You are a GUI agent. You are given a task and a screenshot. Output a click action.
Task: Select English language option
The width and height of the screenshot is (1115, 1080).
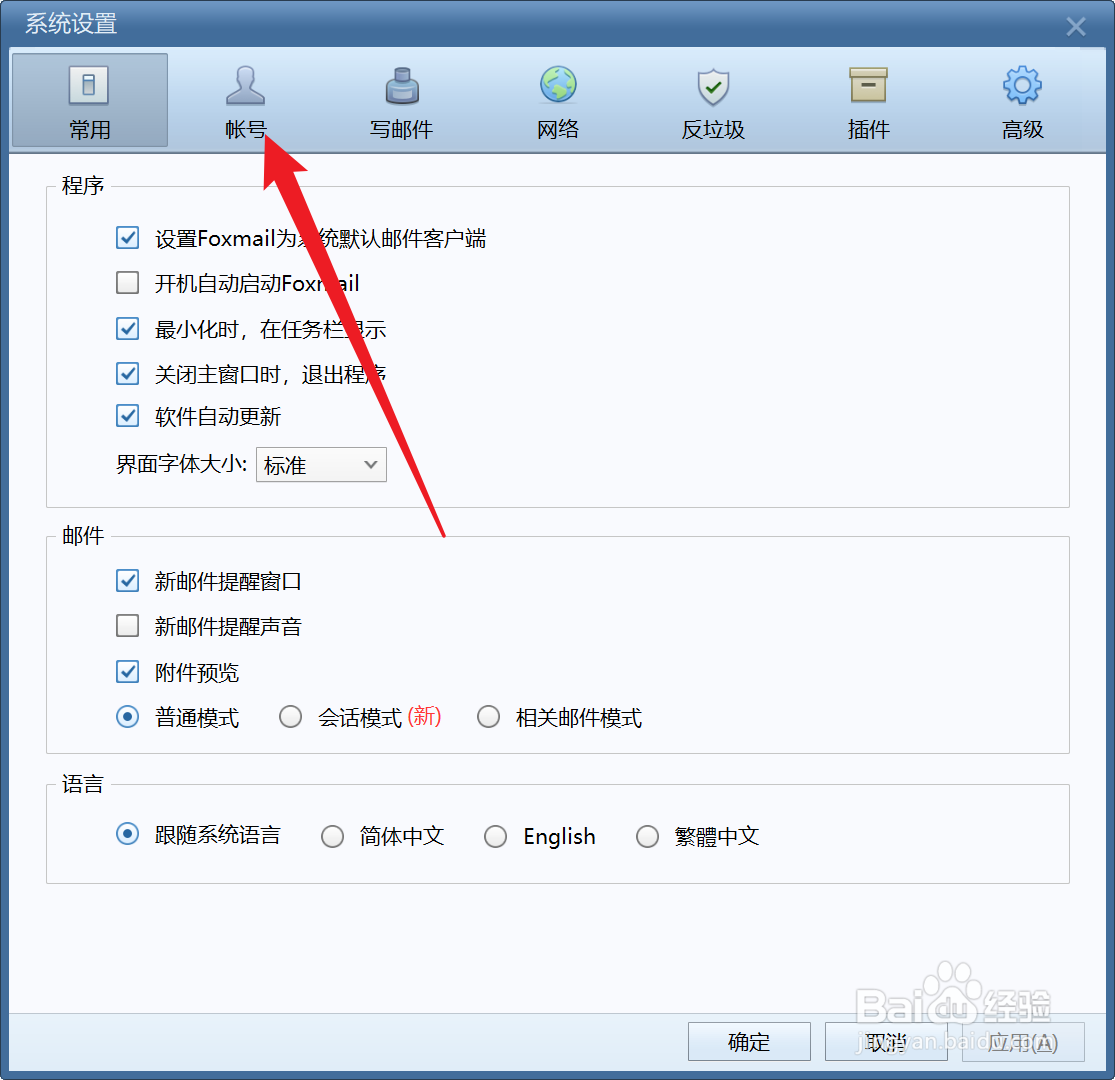point(495,837)
